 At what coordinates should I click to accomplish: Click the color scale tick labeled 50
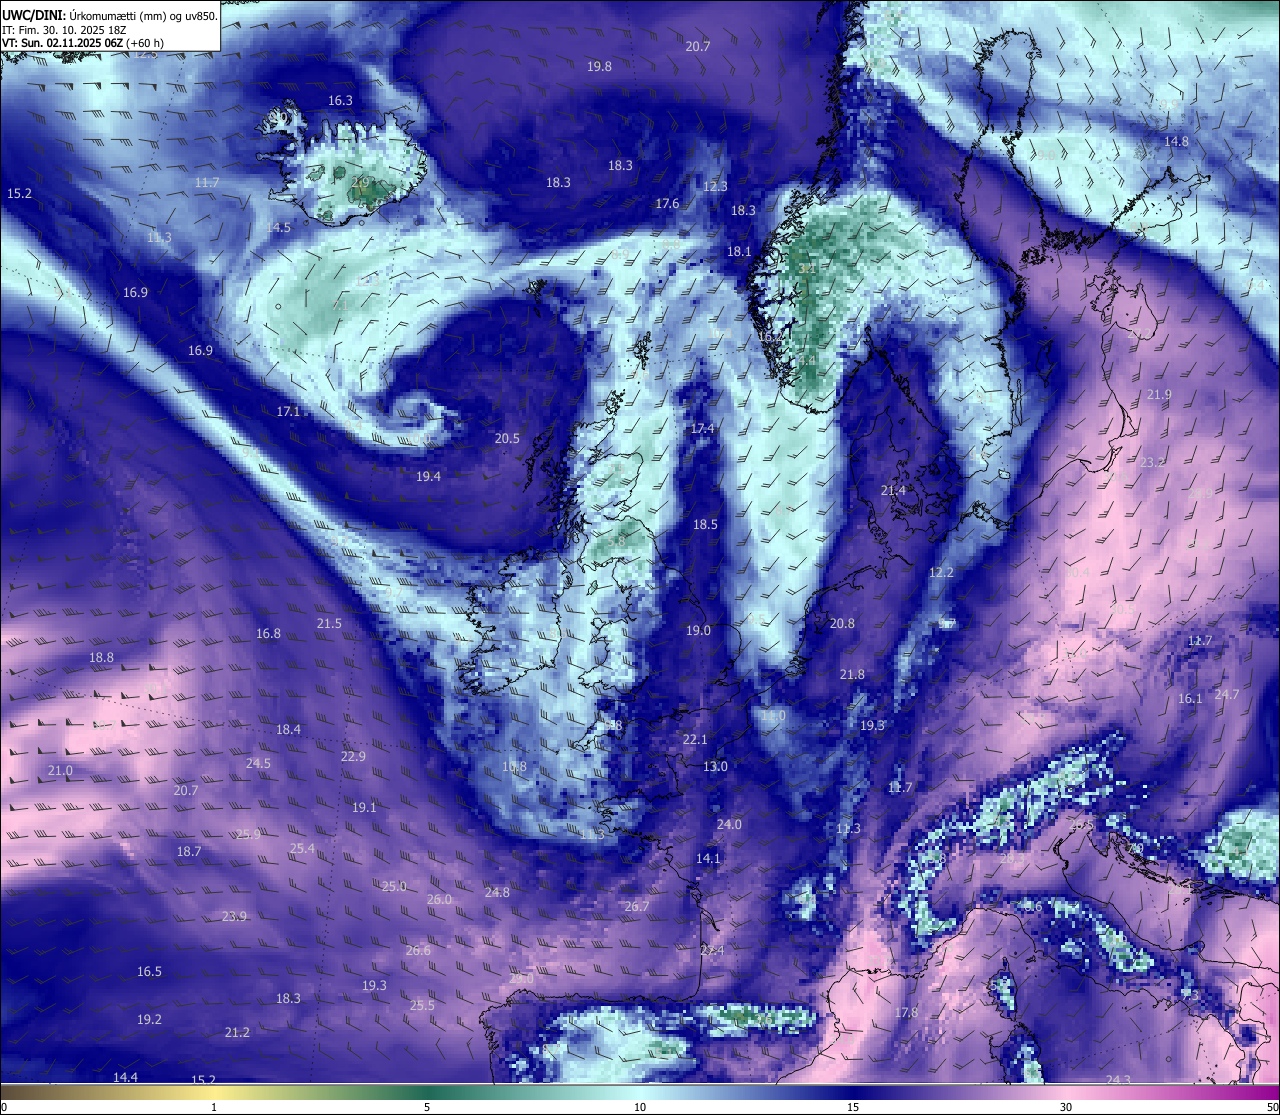coord(1271,1107)
